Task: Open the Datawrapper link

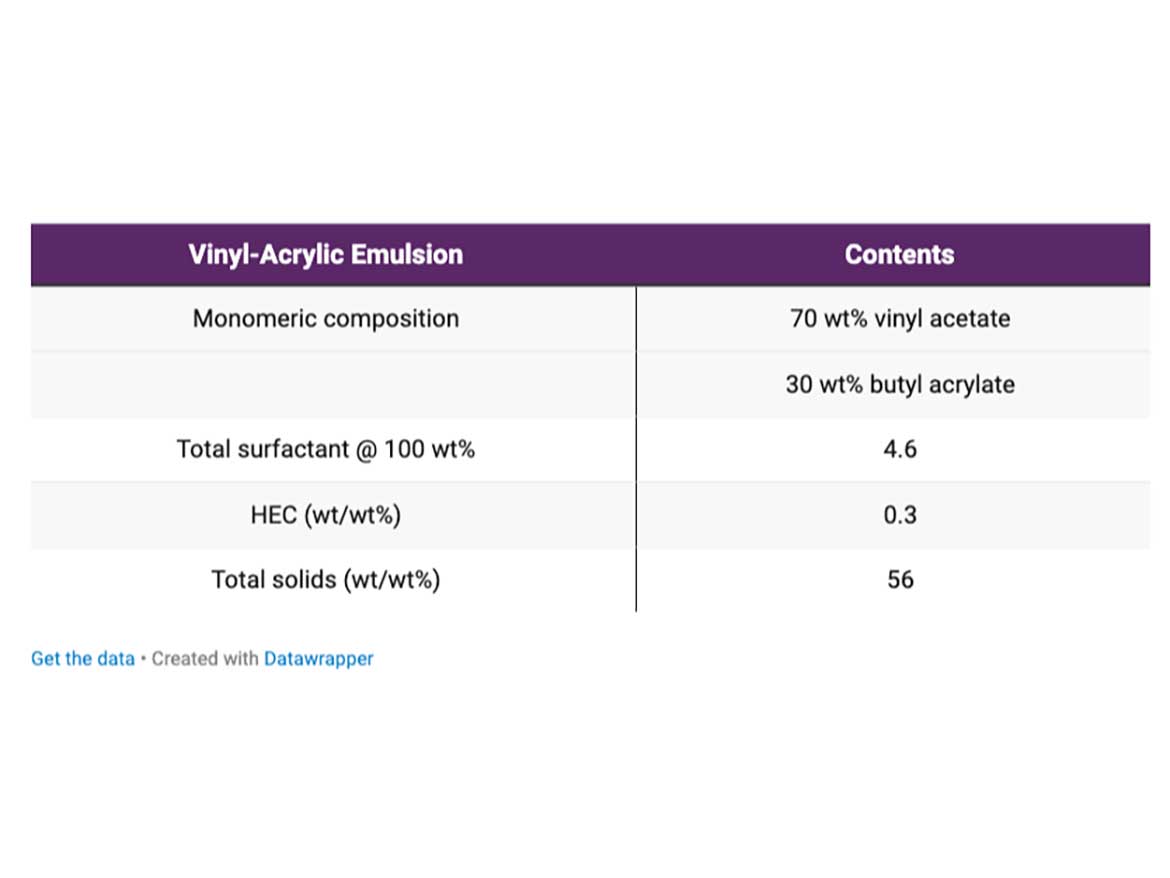Action: [x=319, y=659]
